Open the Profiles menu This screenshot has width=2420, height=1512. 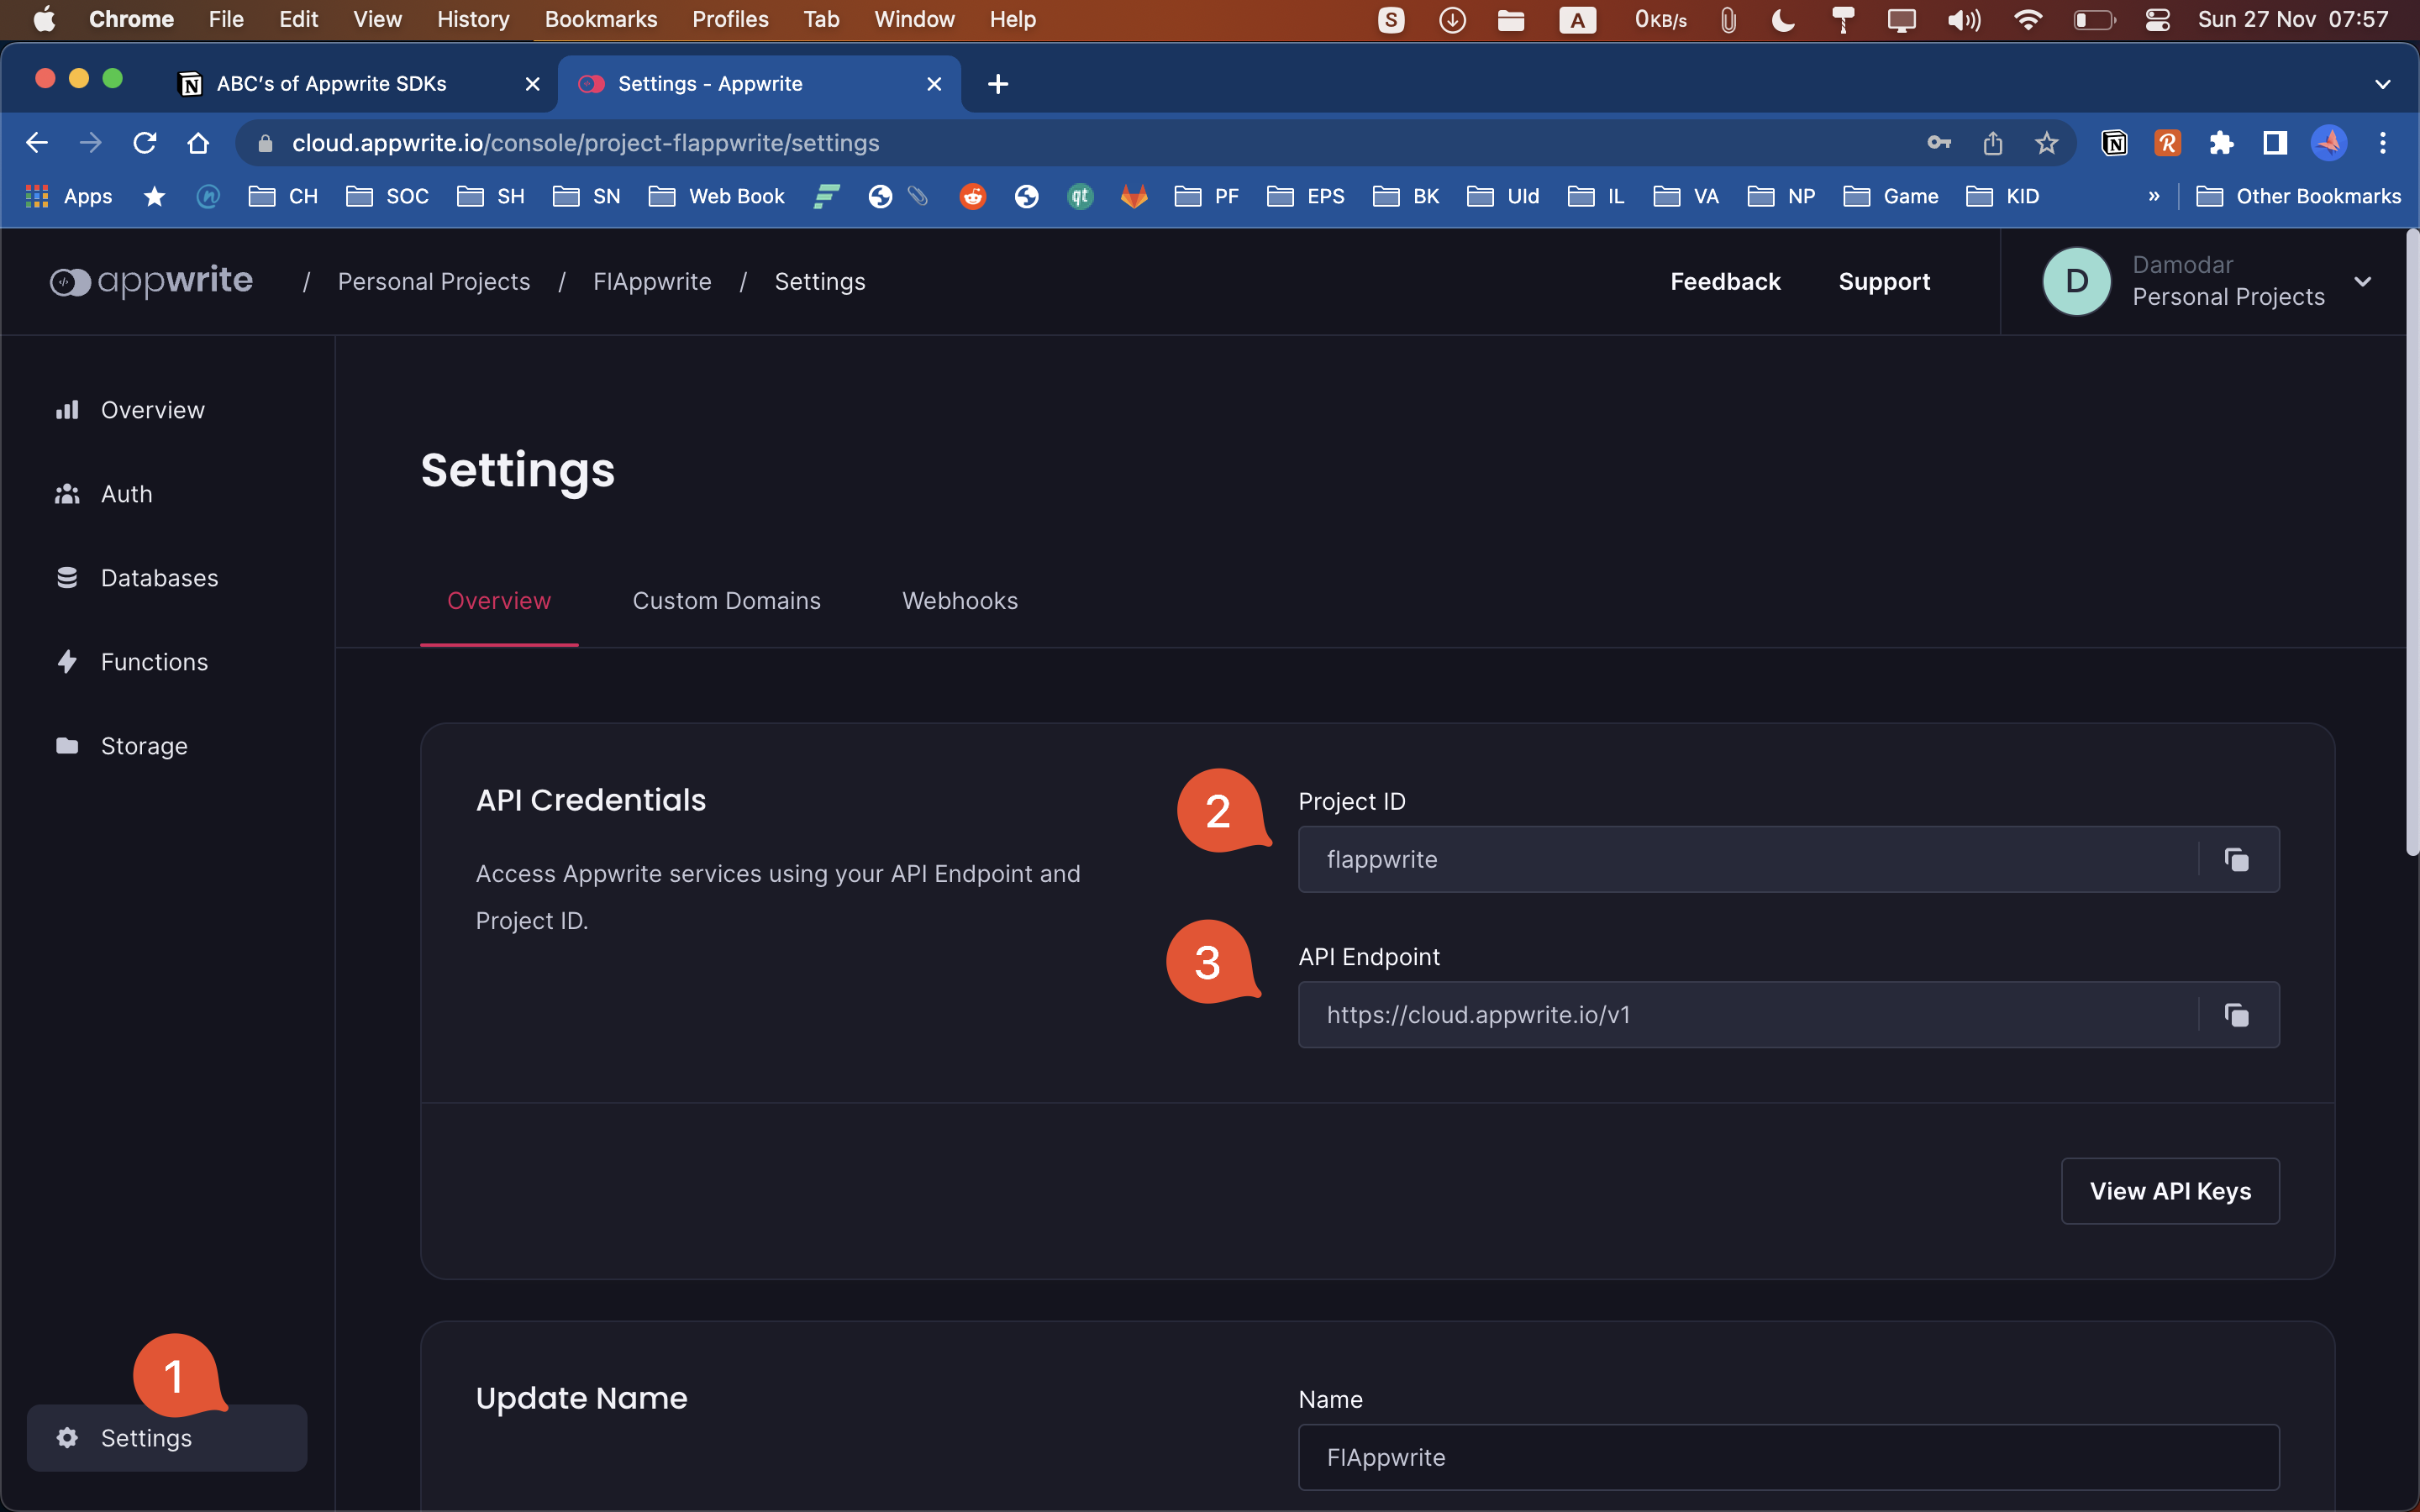(730, 19)
